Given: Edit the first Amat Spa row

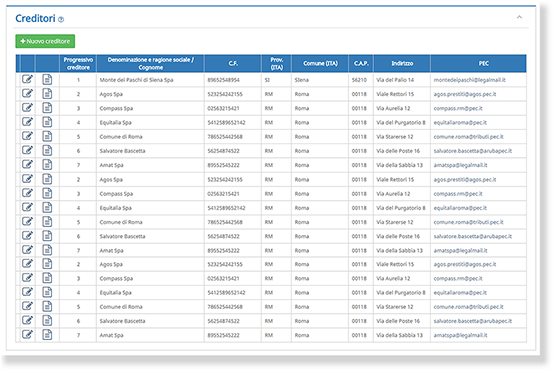Looking at the screenshot, I should click(28, 165).
